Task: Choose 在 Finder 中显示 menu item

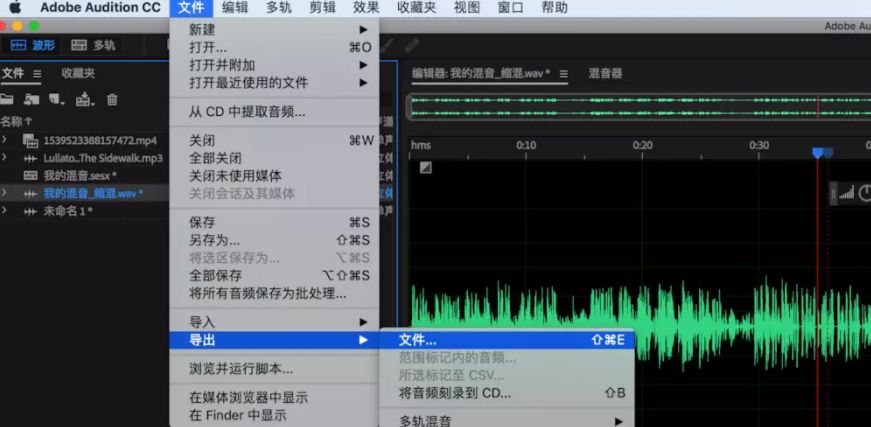Action: (274, 415)
